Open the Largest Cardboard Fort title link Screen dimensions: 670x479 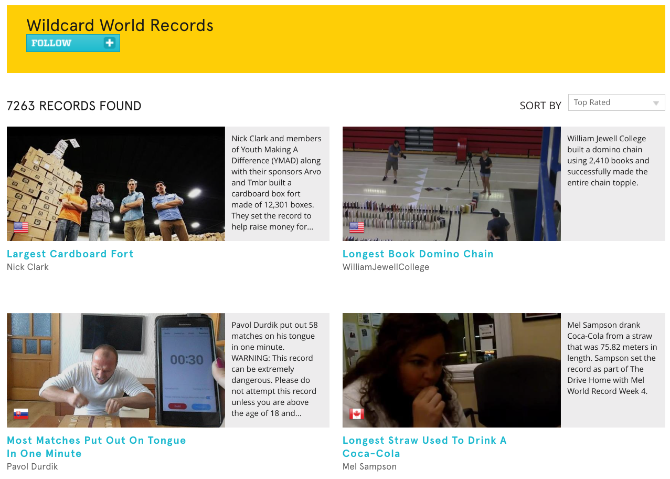(x=70, y=254)
